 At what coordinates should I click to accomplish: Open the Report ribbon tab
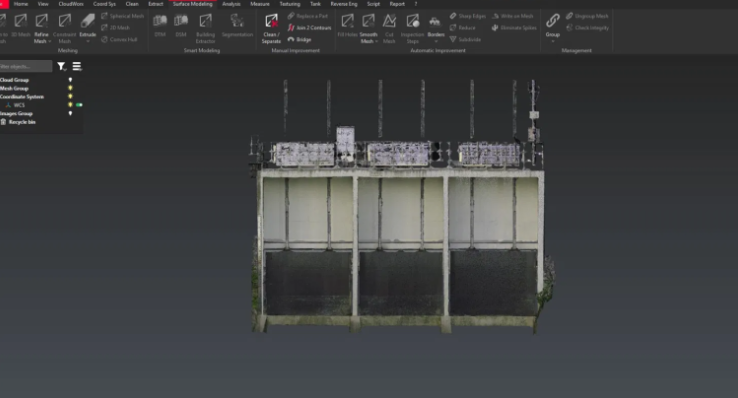(397, 4)
